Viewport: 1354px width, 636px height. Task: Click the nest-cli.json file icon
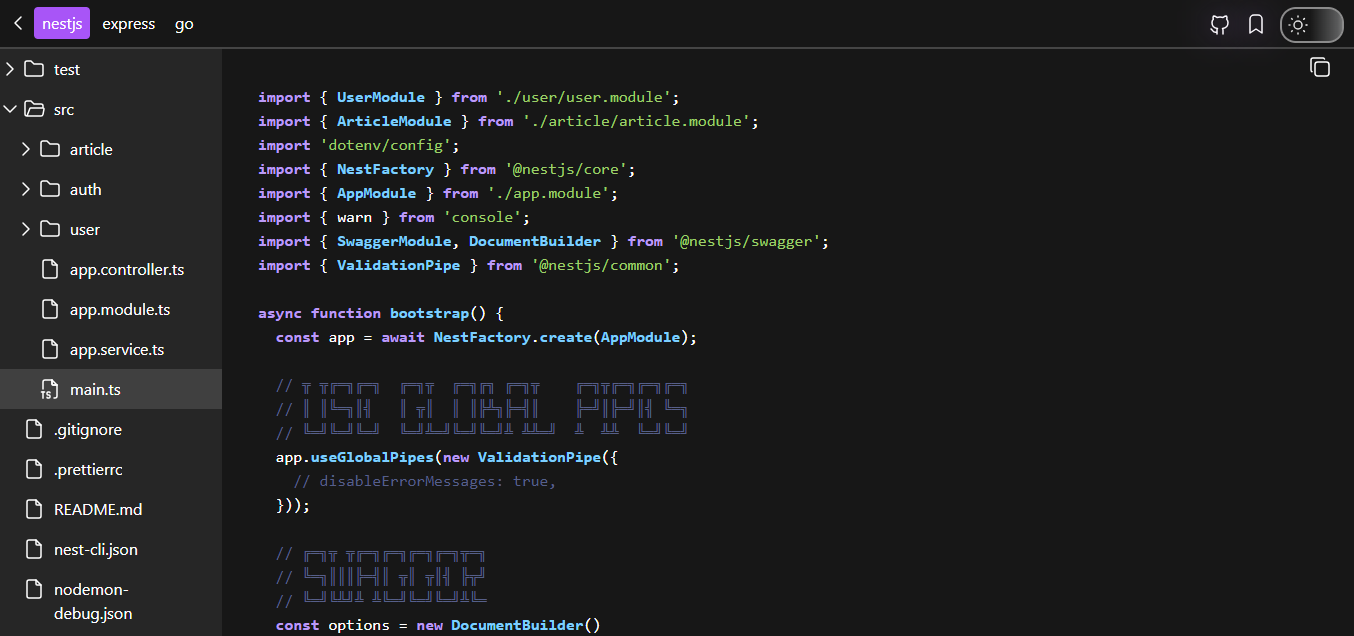click(34, 549)
